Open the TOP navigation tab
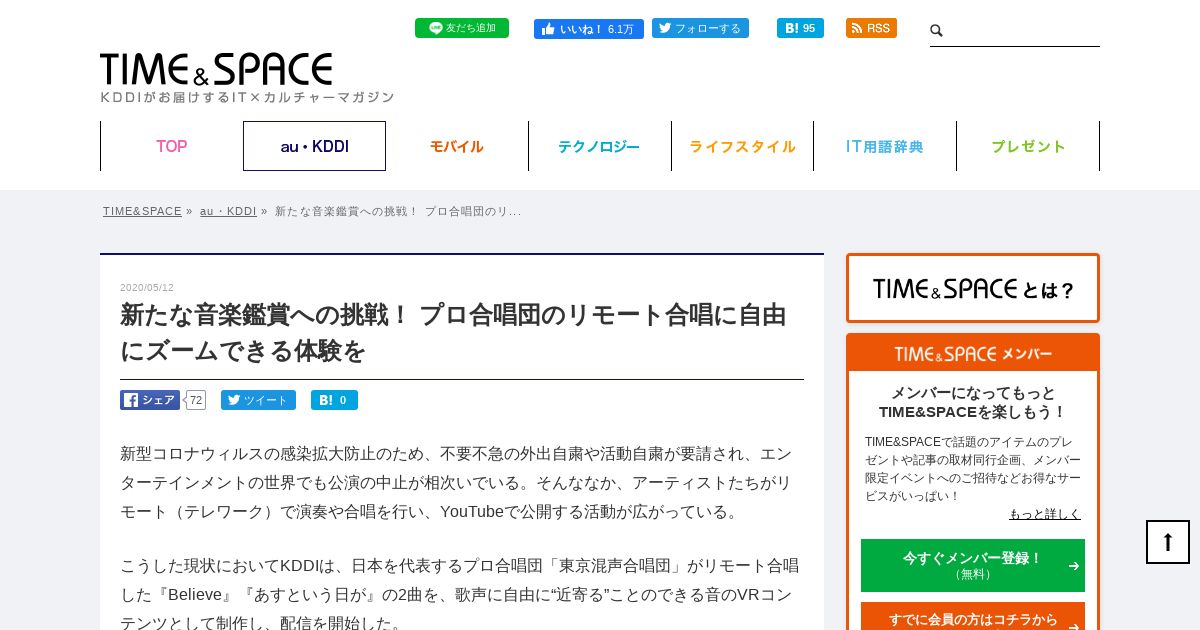1200x630 pixels. coord(171,146)
